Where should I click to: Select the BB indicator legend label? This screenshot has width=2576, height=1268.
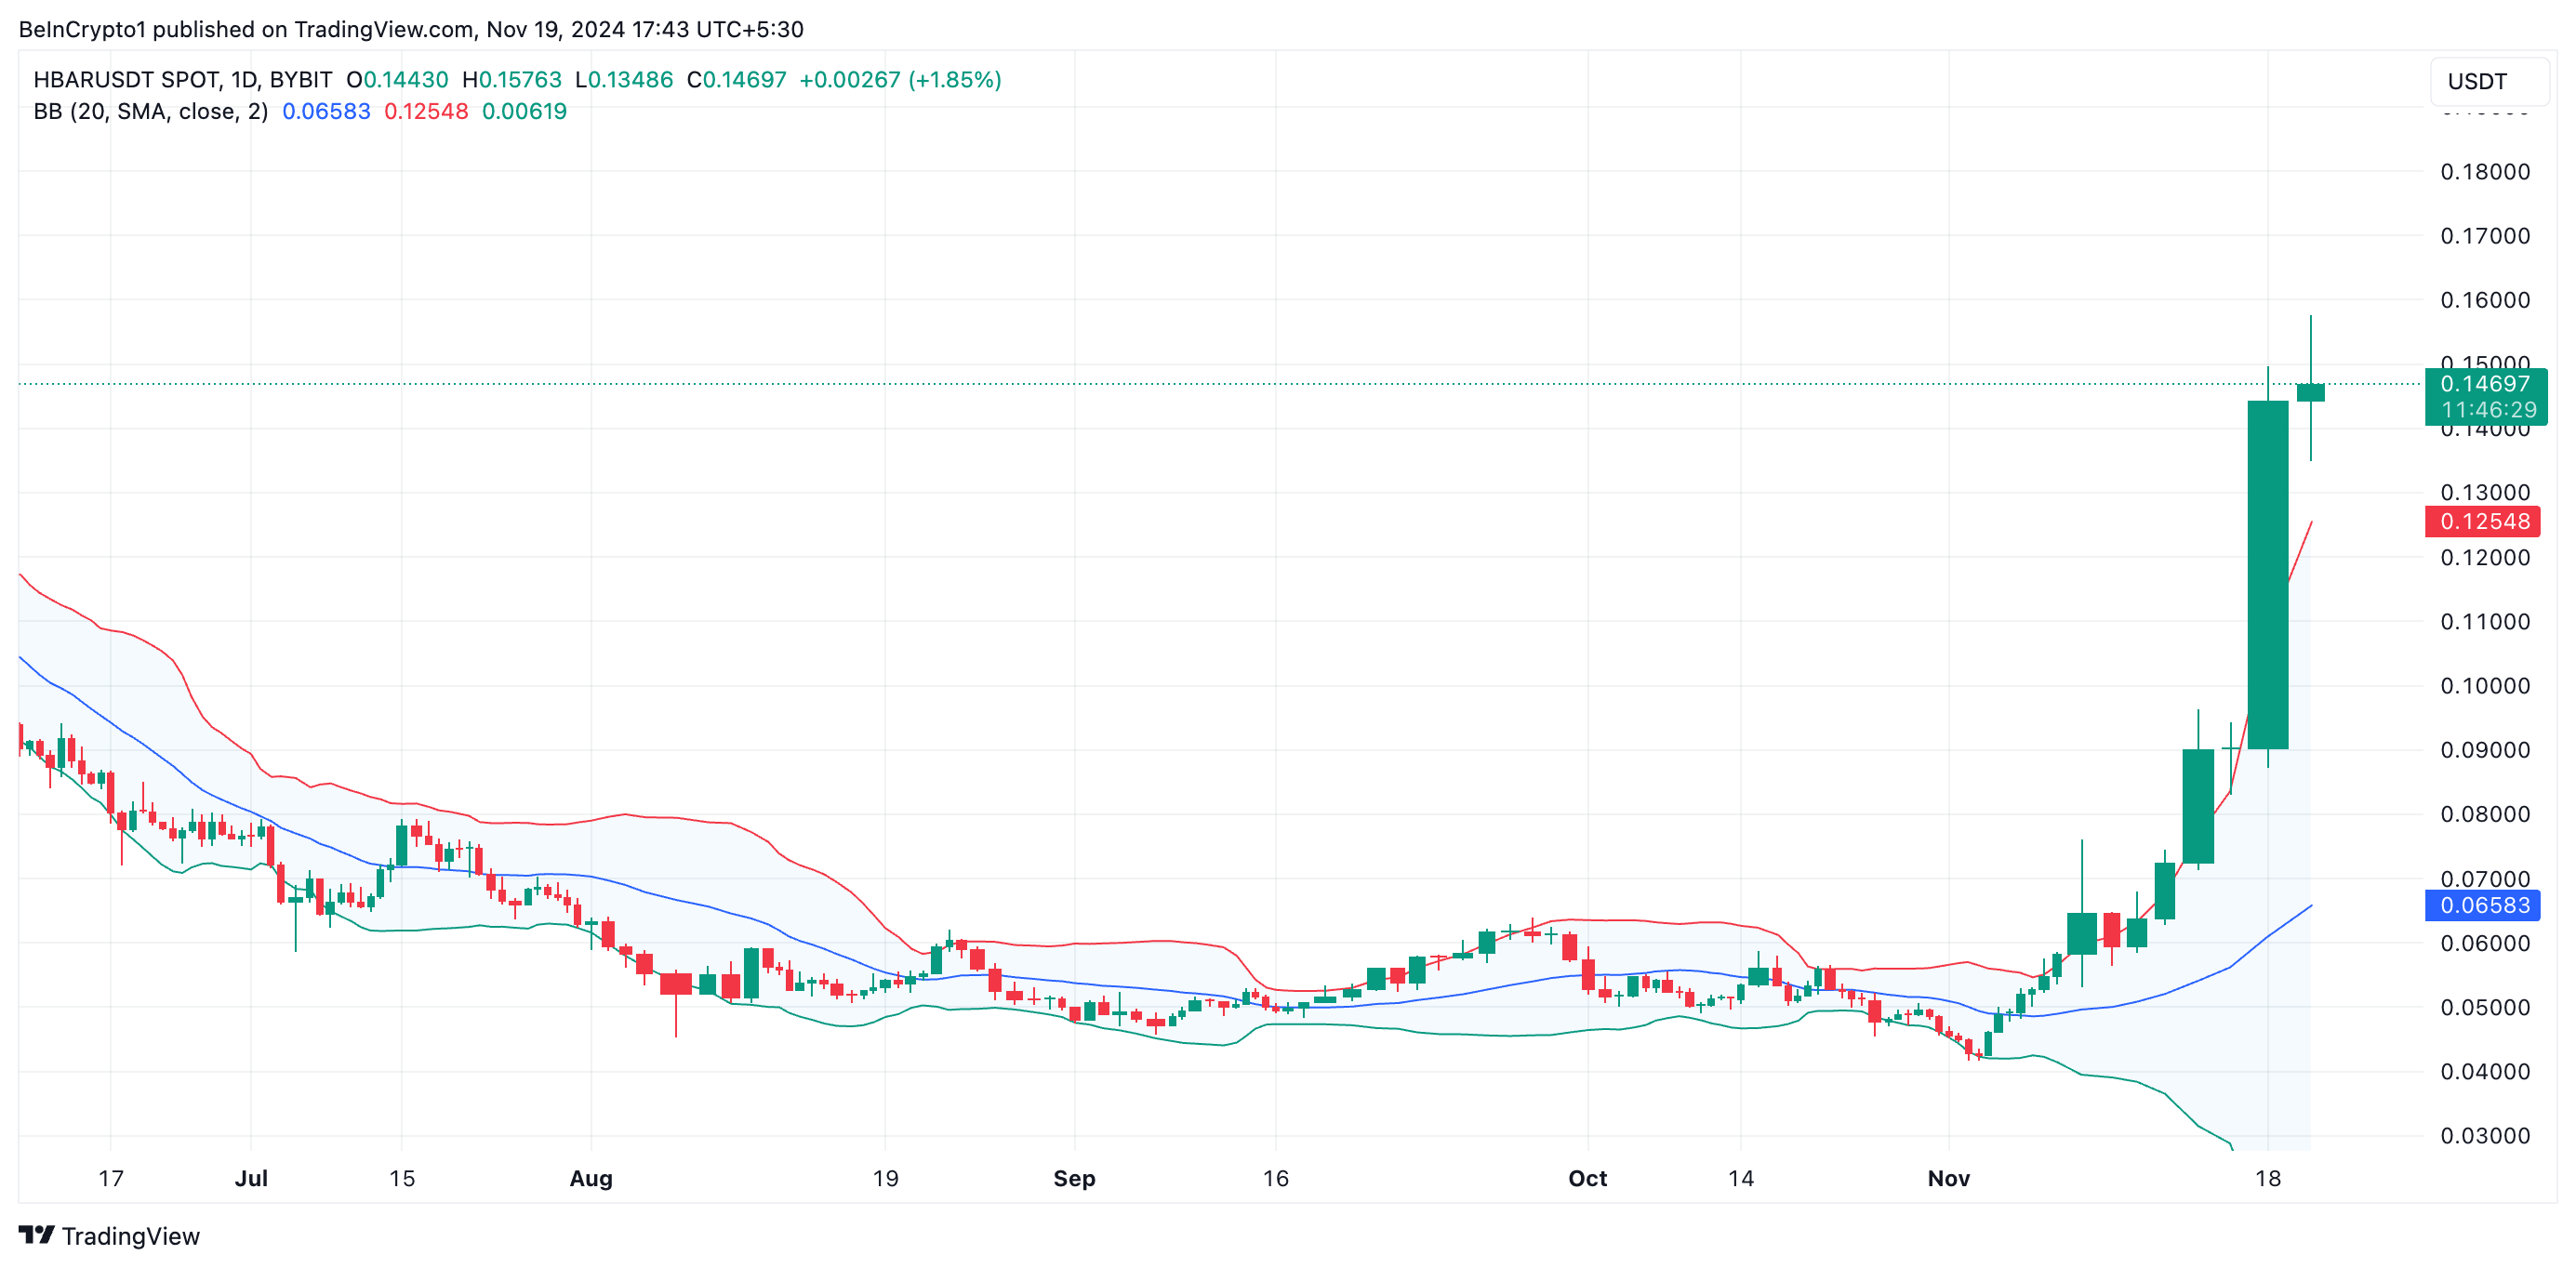(x=150, y=112)
